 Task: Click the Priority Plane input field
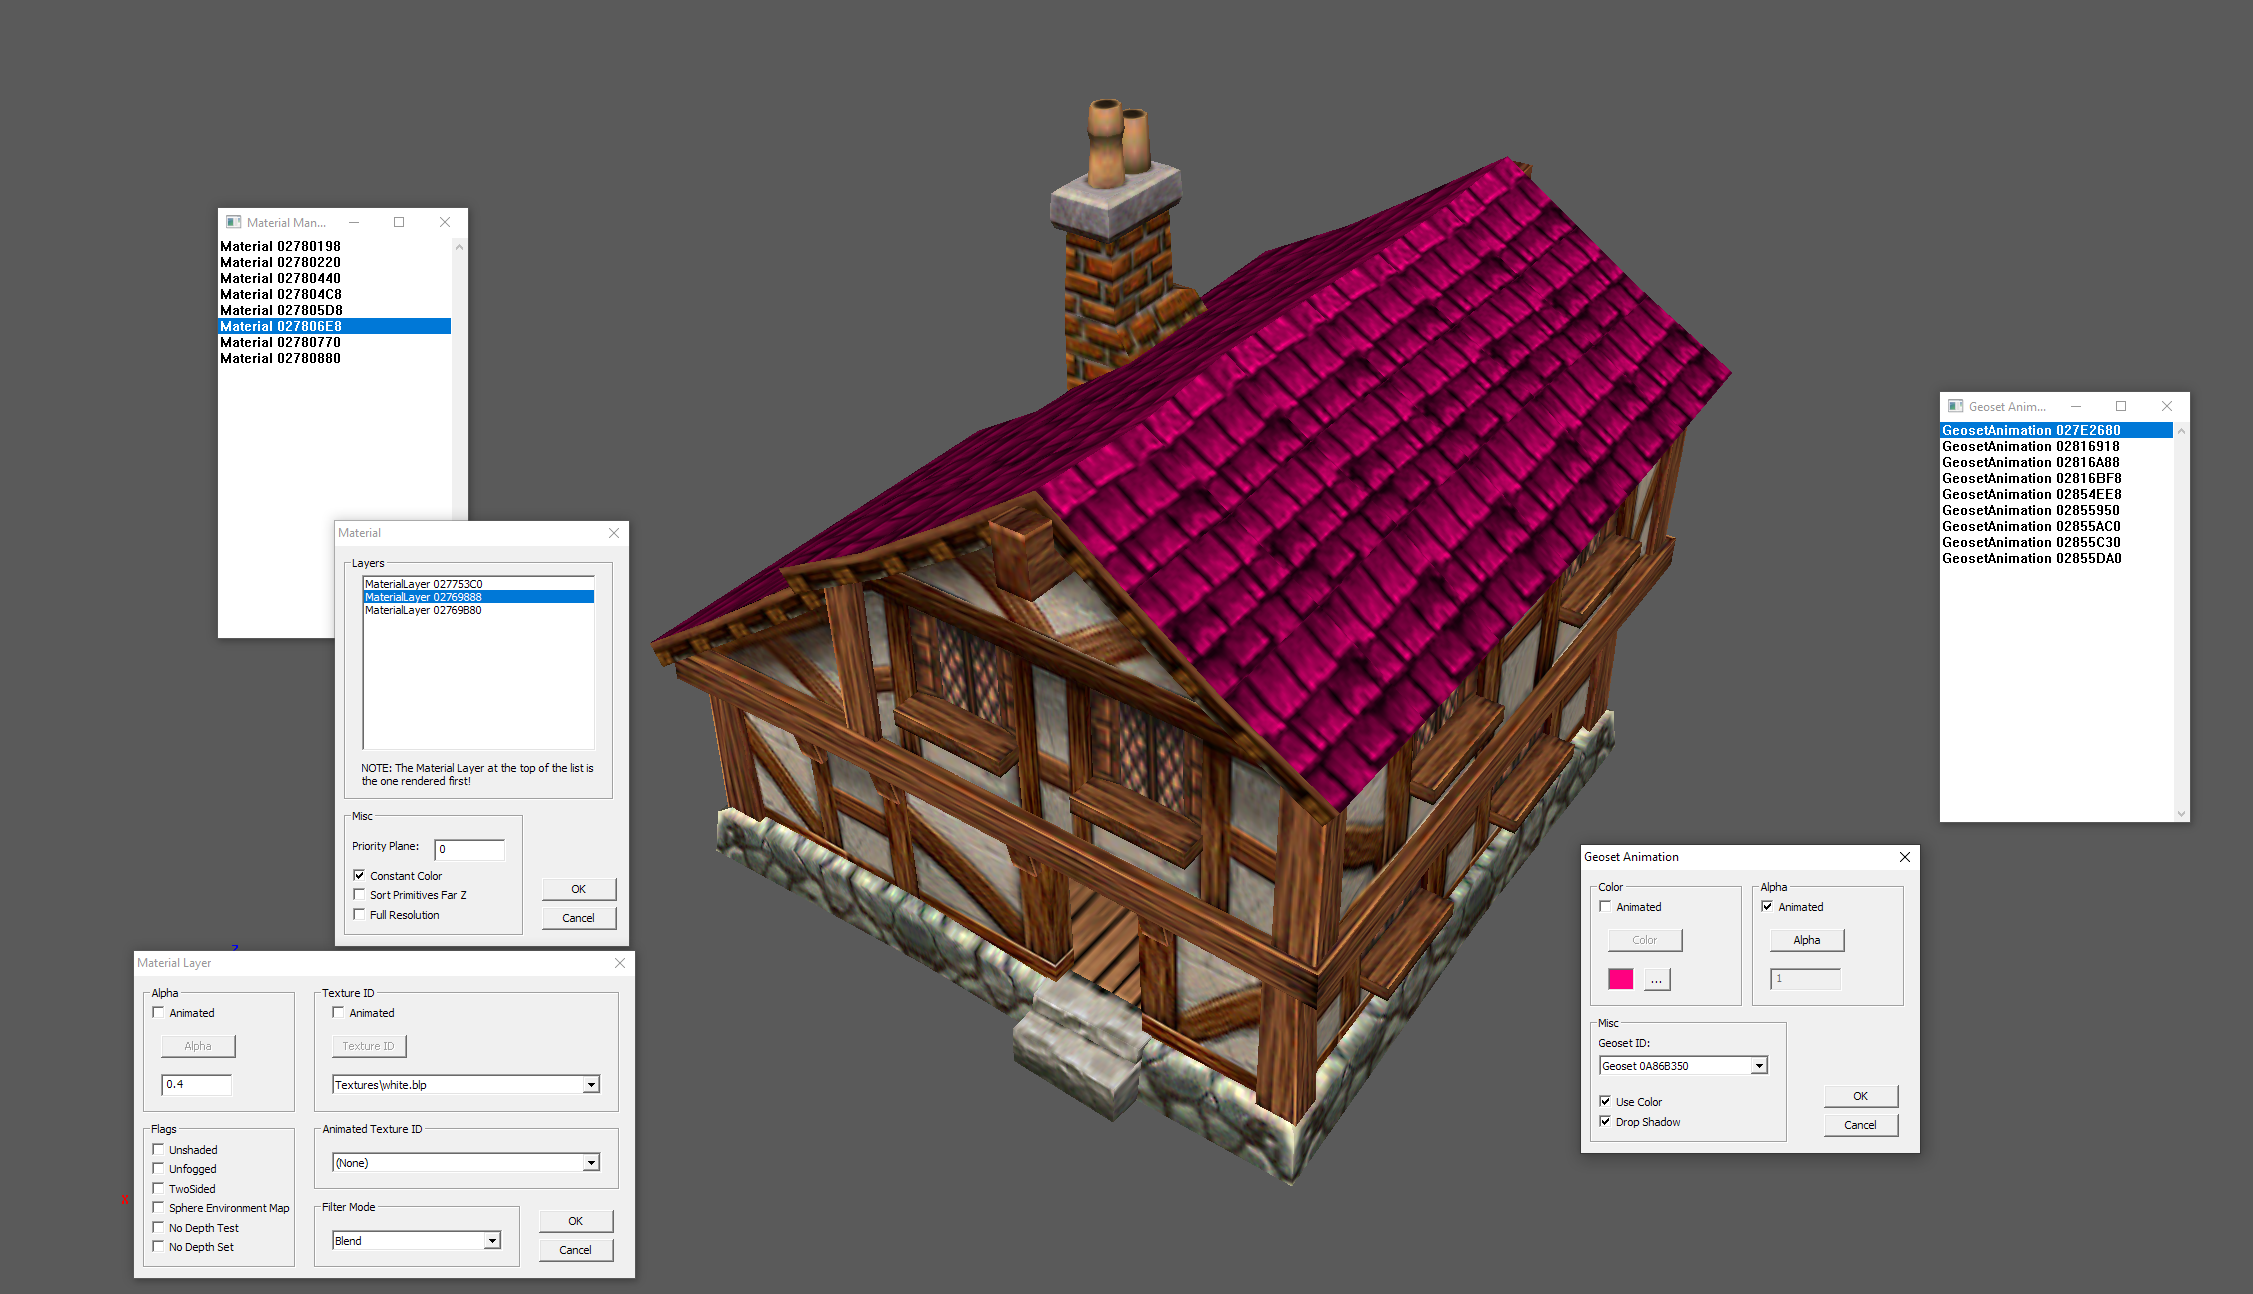point(469,849)
